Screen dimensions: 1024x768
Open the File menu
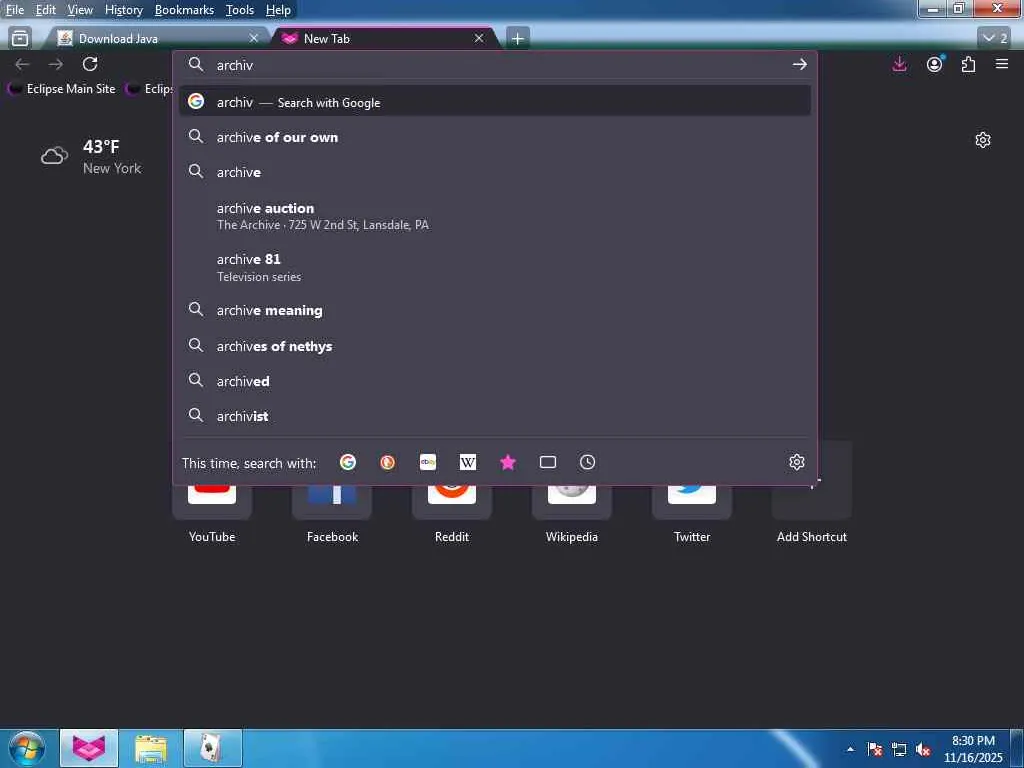14,10
